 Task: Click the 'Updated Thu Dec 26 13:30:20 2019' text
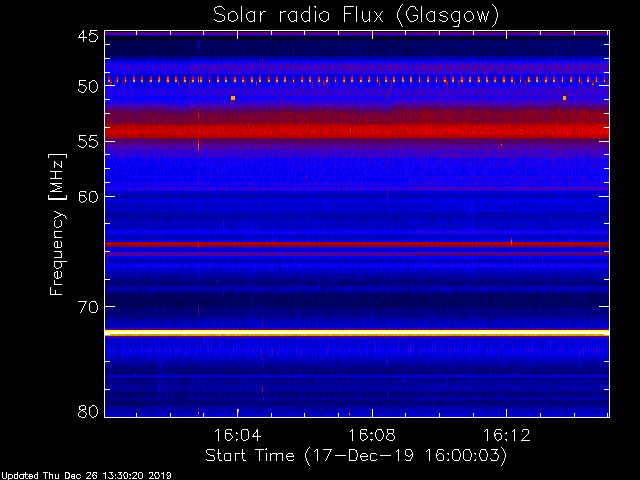tap(86, 476)
